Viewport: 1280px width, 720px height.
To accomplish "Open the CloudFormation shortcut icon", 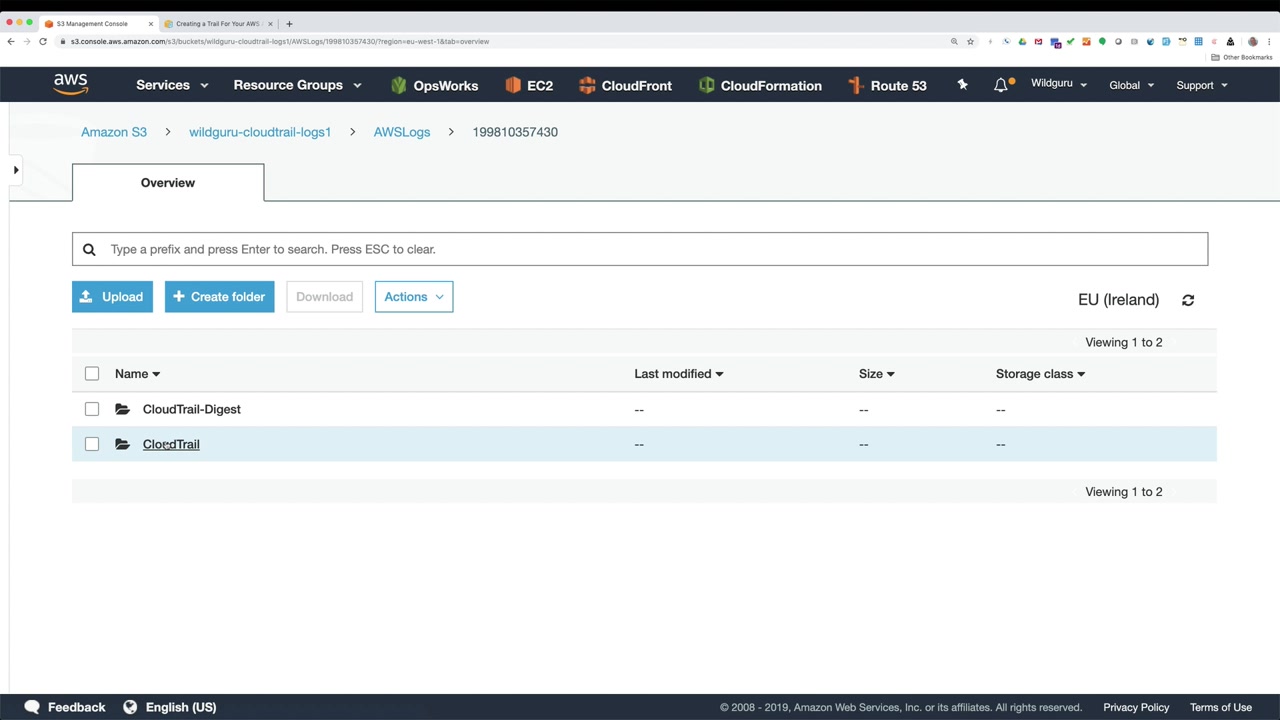I will tap(707, 85).
